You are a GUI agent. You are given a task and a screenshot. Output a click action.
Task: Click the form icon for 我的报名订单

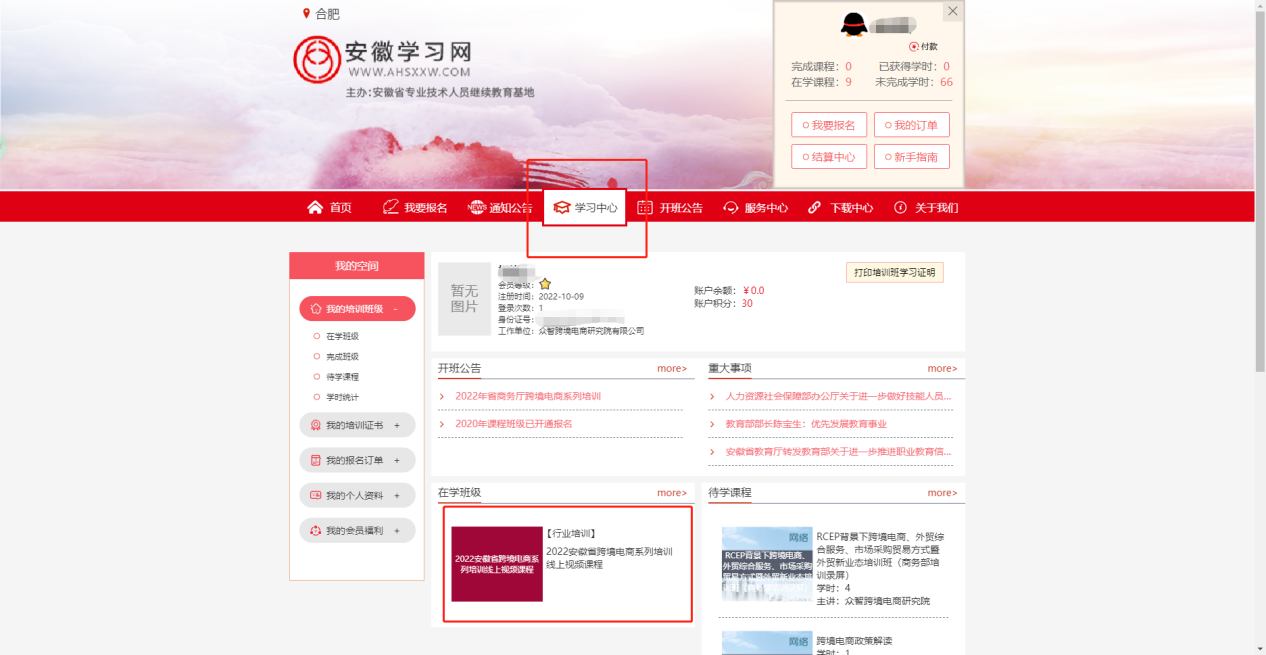click(x=316, y=460)
